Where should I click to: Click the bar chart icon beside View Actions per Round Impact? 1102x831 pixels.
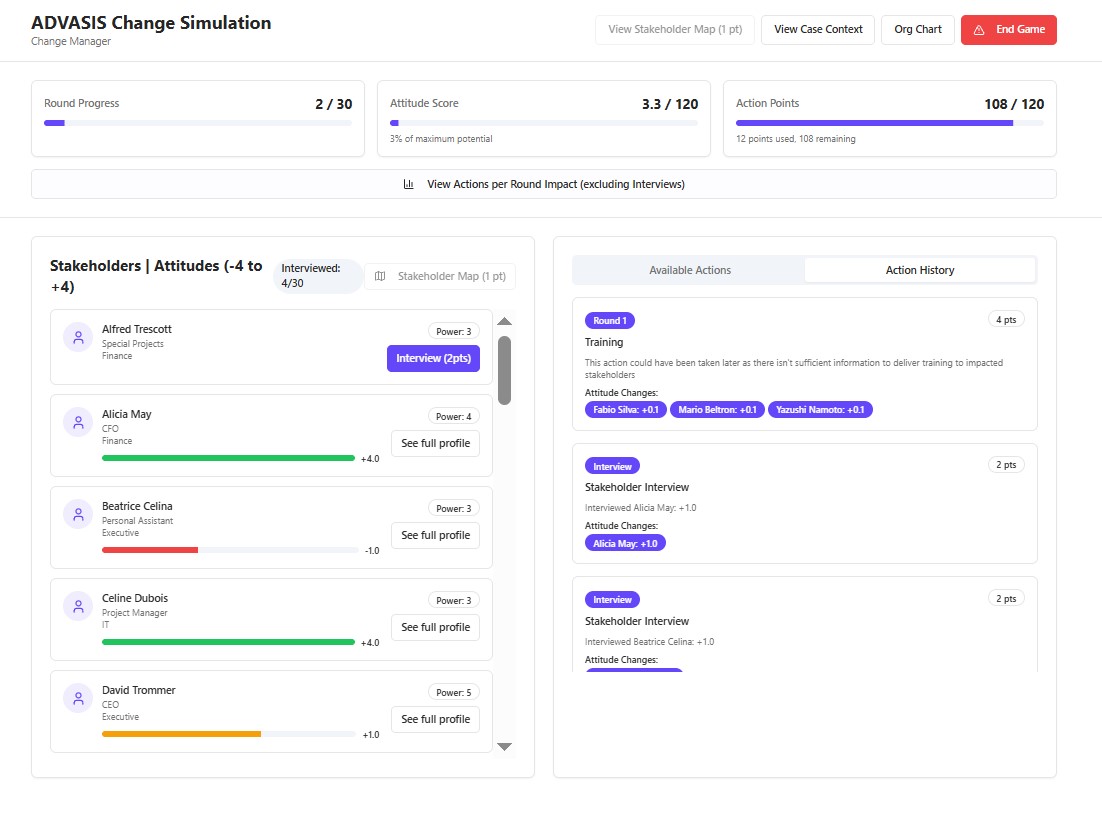pos(408,184)
